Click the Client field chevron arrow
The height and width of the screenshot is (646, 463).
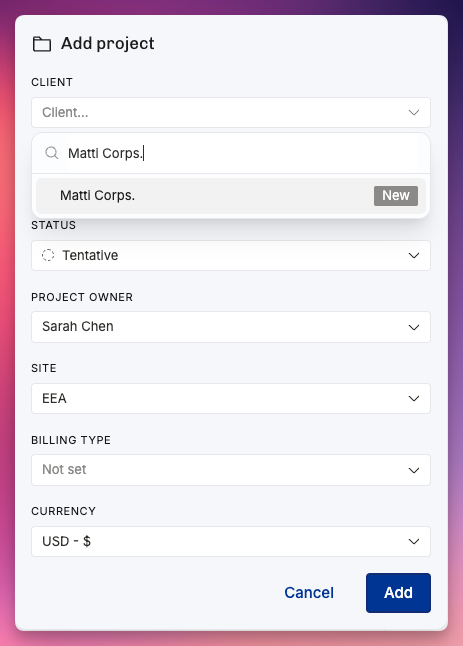pos(414,112)
